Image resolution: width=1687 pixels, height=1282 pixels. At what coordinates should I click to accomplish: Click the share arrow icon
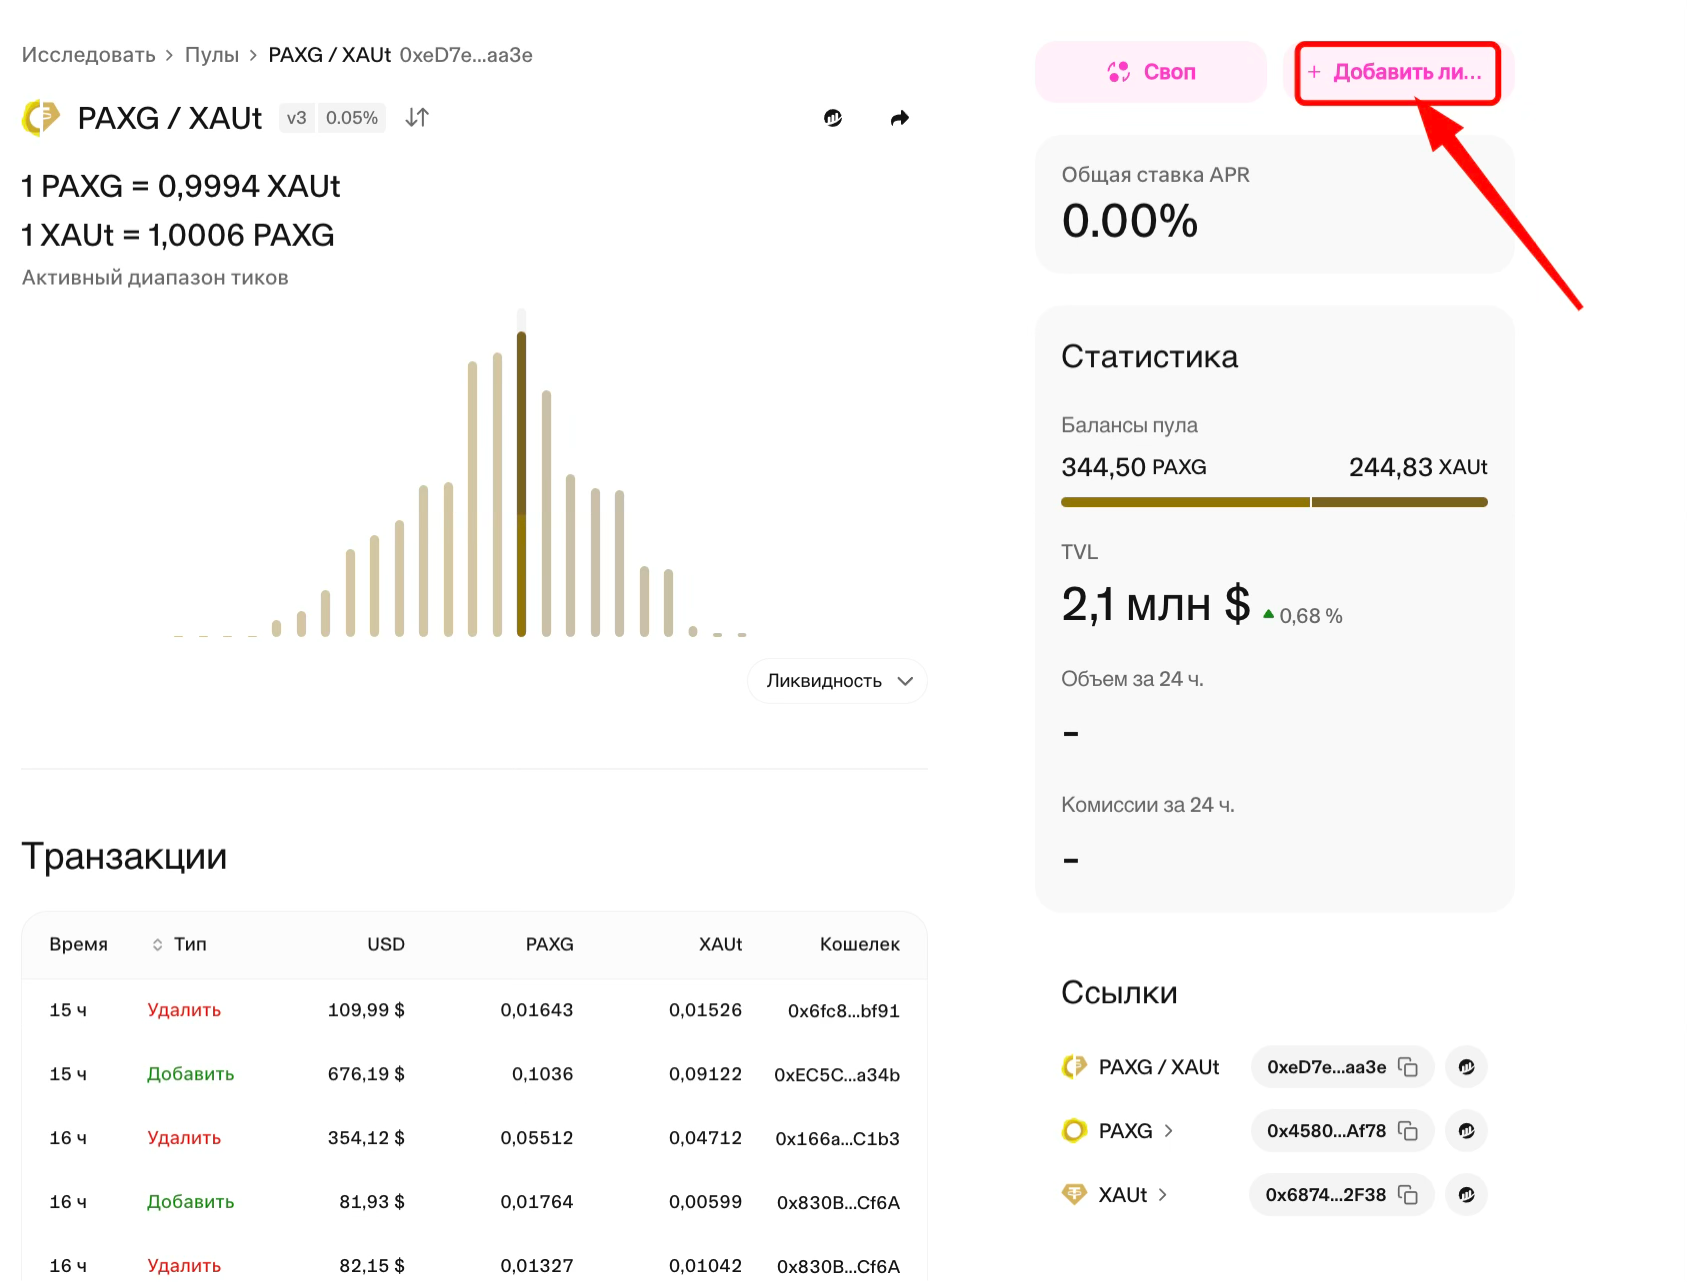coord(899,118)
